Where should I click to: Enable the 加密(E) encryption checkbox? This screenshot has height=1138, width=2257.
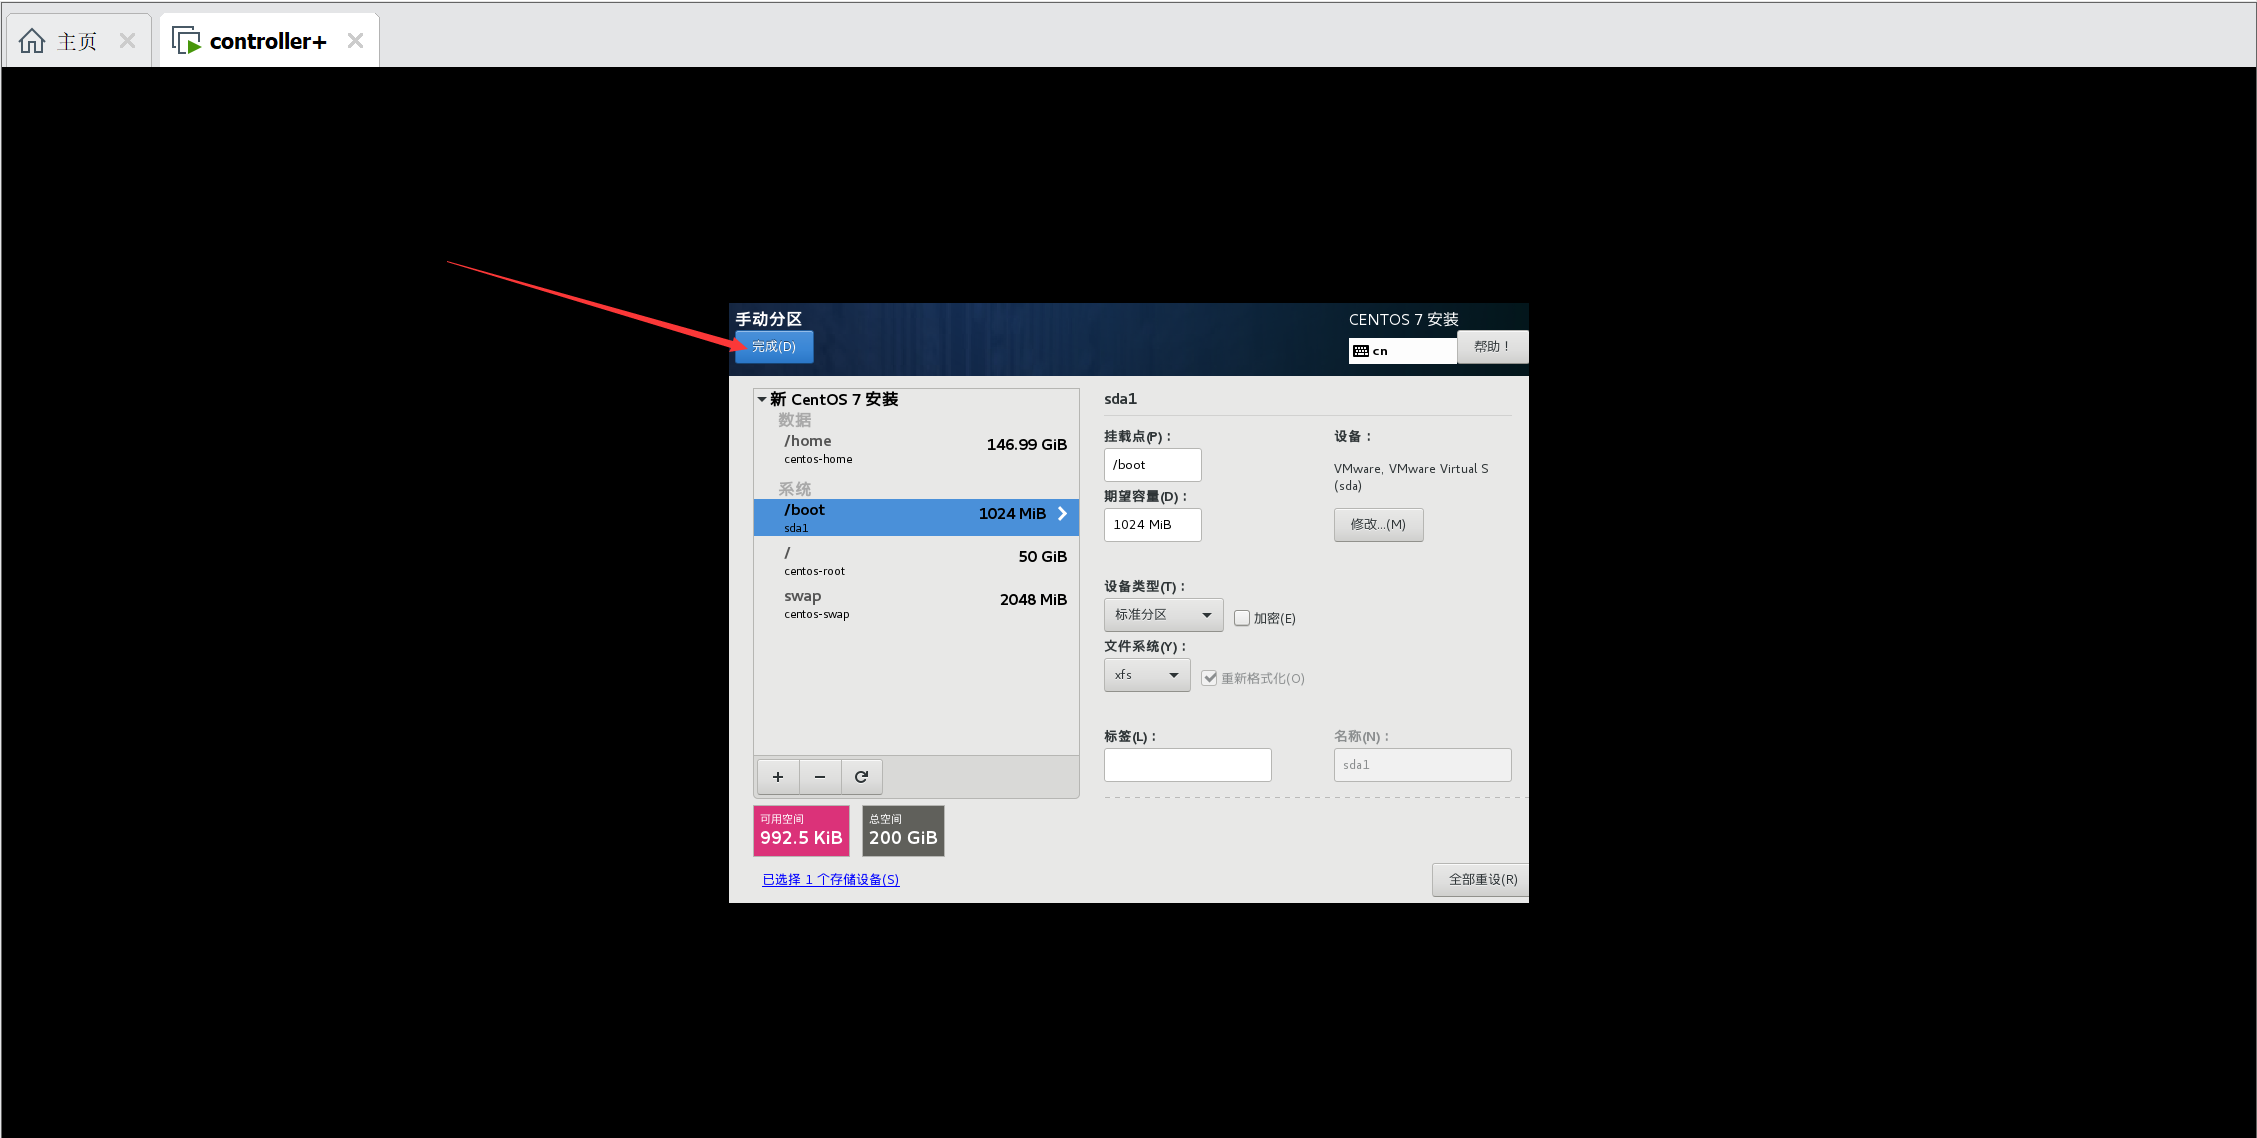(x=1242, y=618)
